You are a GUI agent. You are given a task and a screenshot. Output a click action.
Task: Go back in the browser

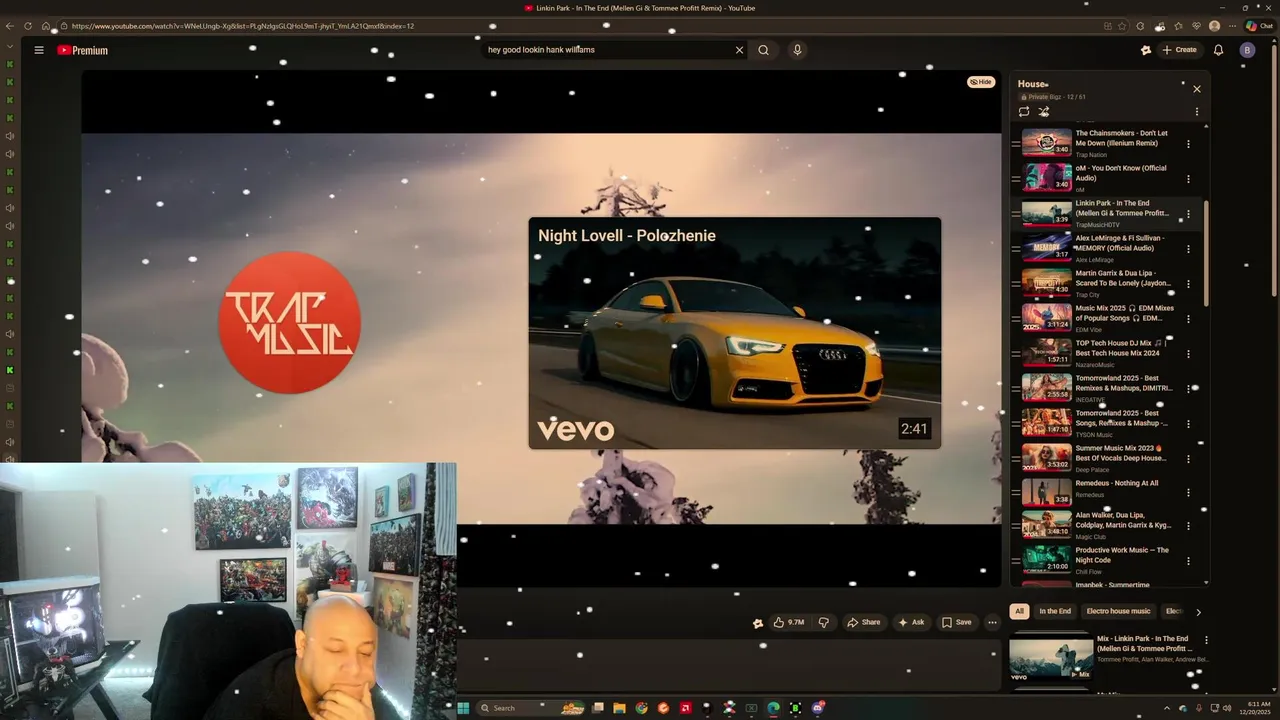pyautogui.click(x=10, y=26)
